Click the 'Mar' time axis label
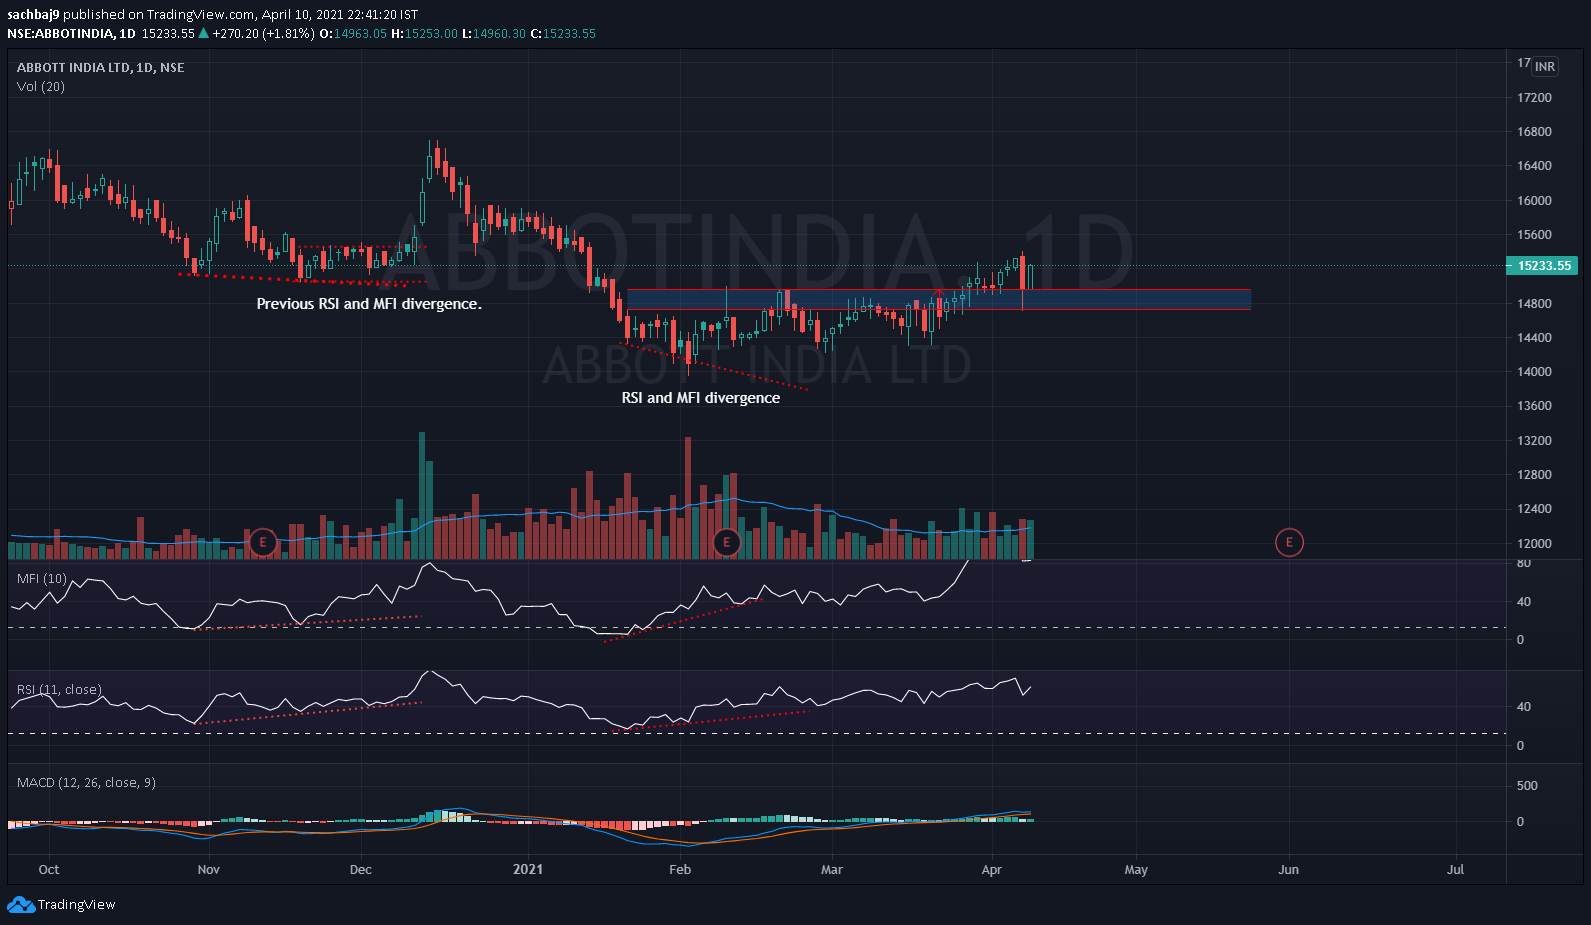The width and height of the screenshot is (1591, 925). (x=832, y=869)
